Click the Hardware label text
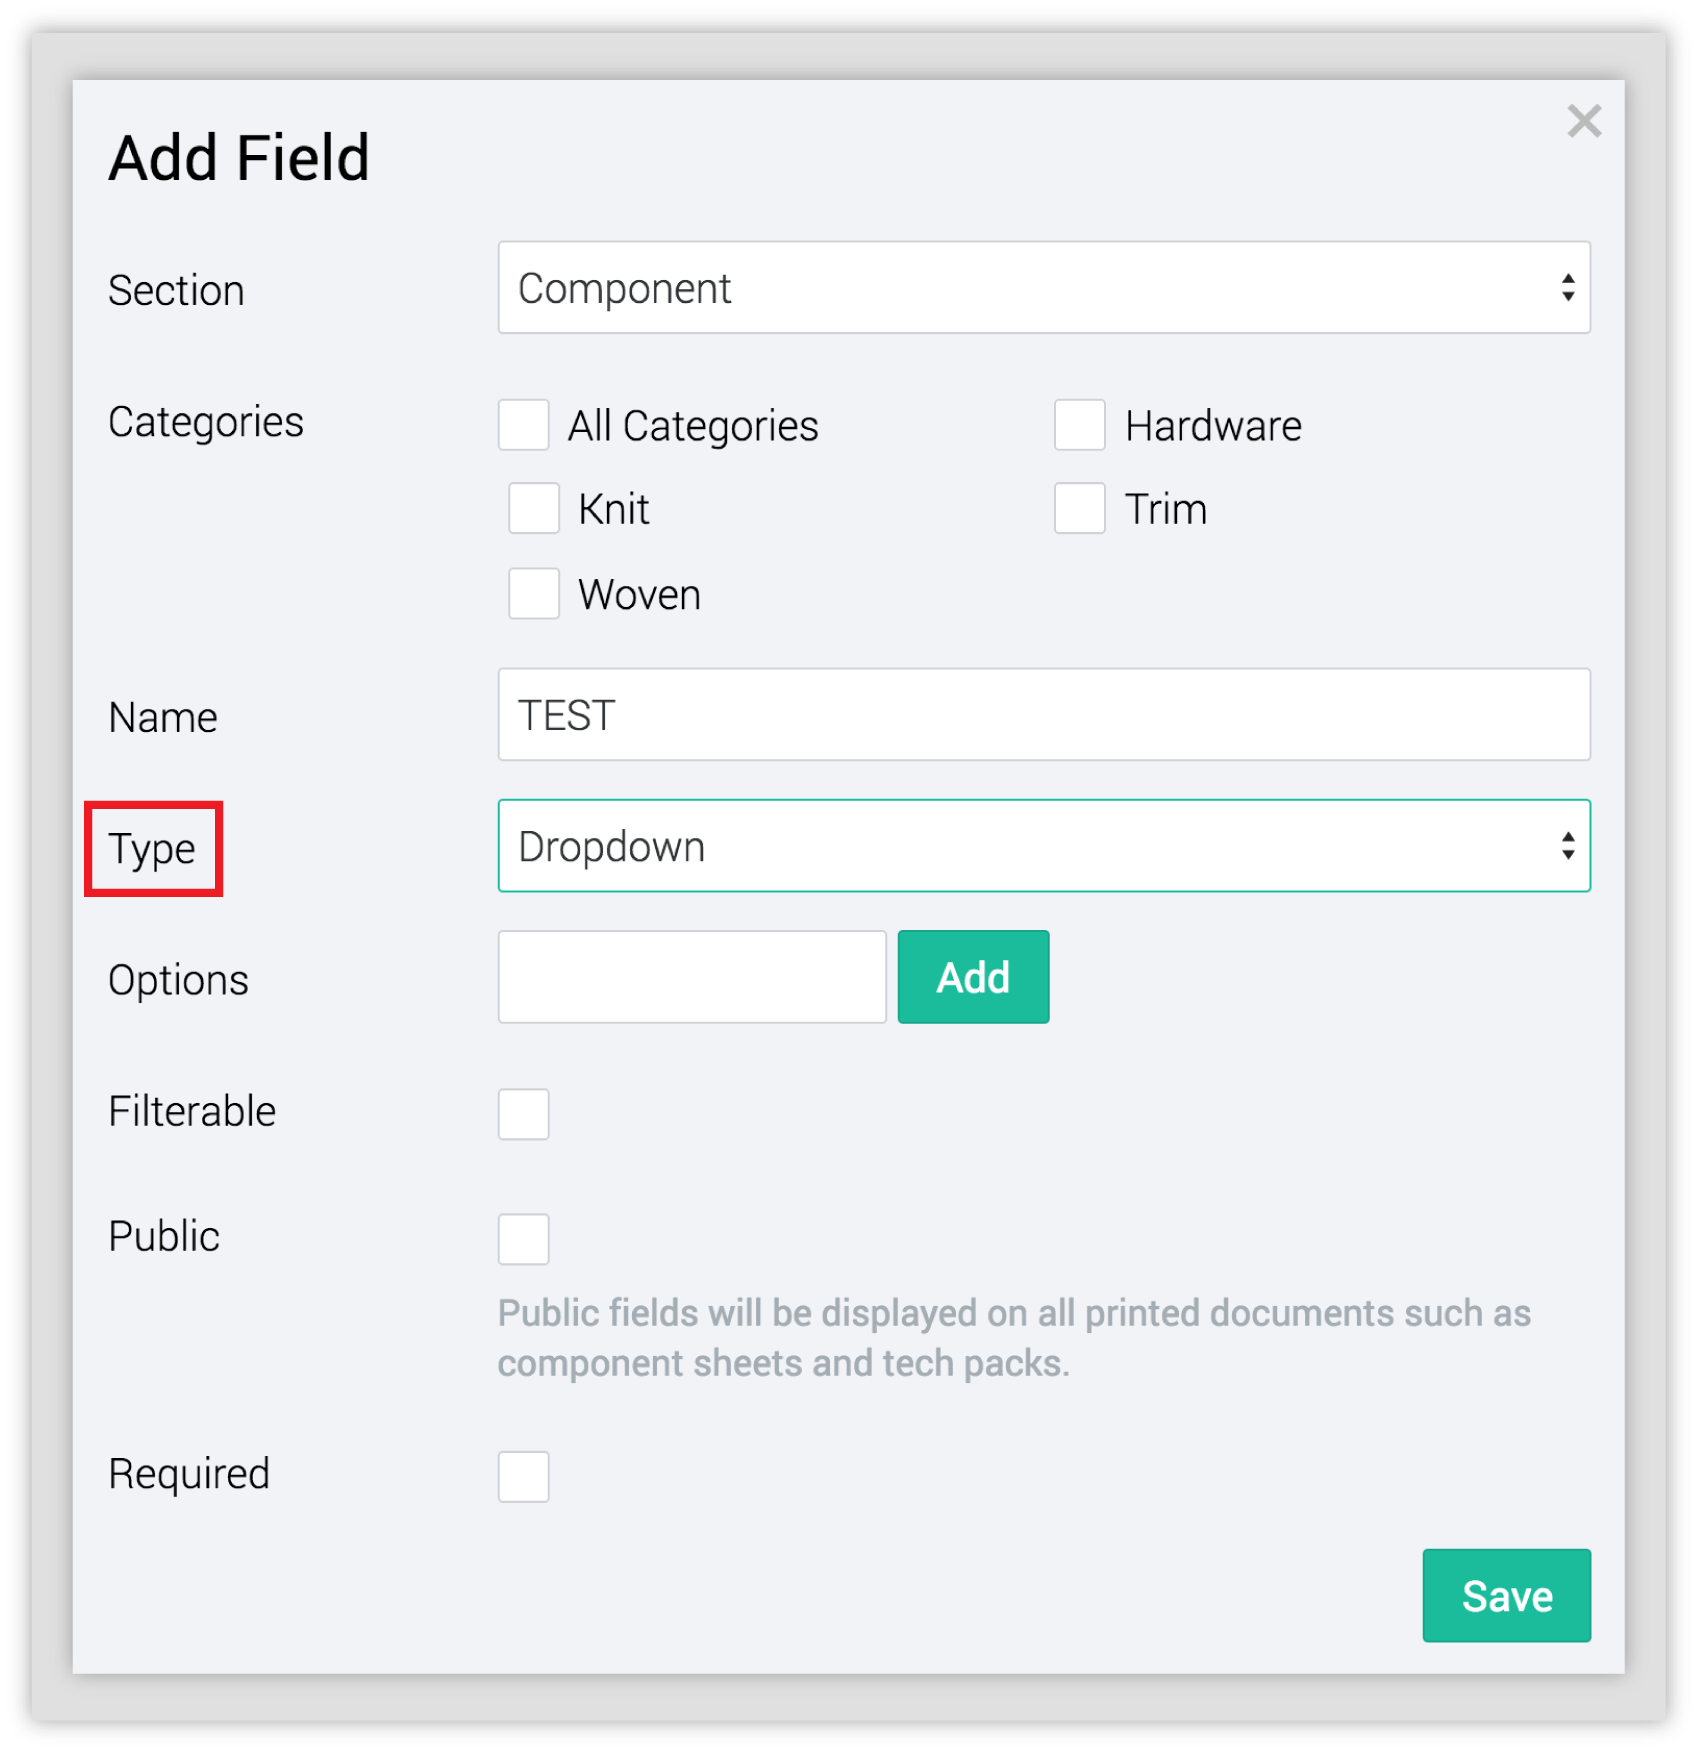Image resolution: width=1698 pixels, height=1752 pixels. click(x=1212, y=427)
